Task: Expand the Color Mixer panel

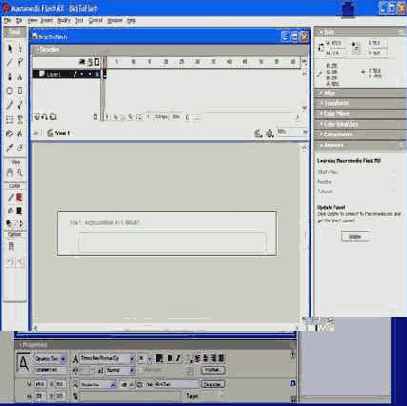Action: click(360, 114)
